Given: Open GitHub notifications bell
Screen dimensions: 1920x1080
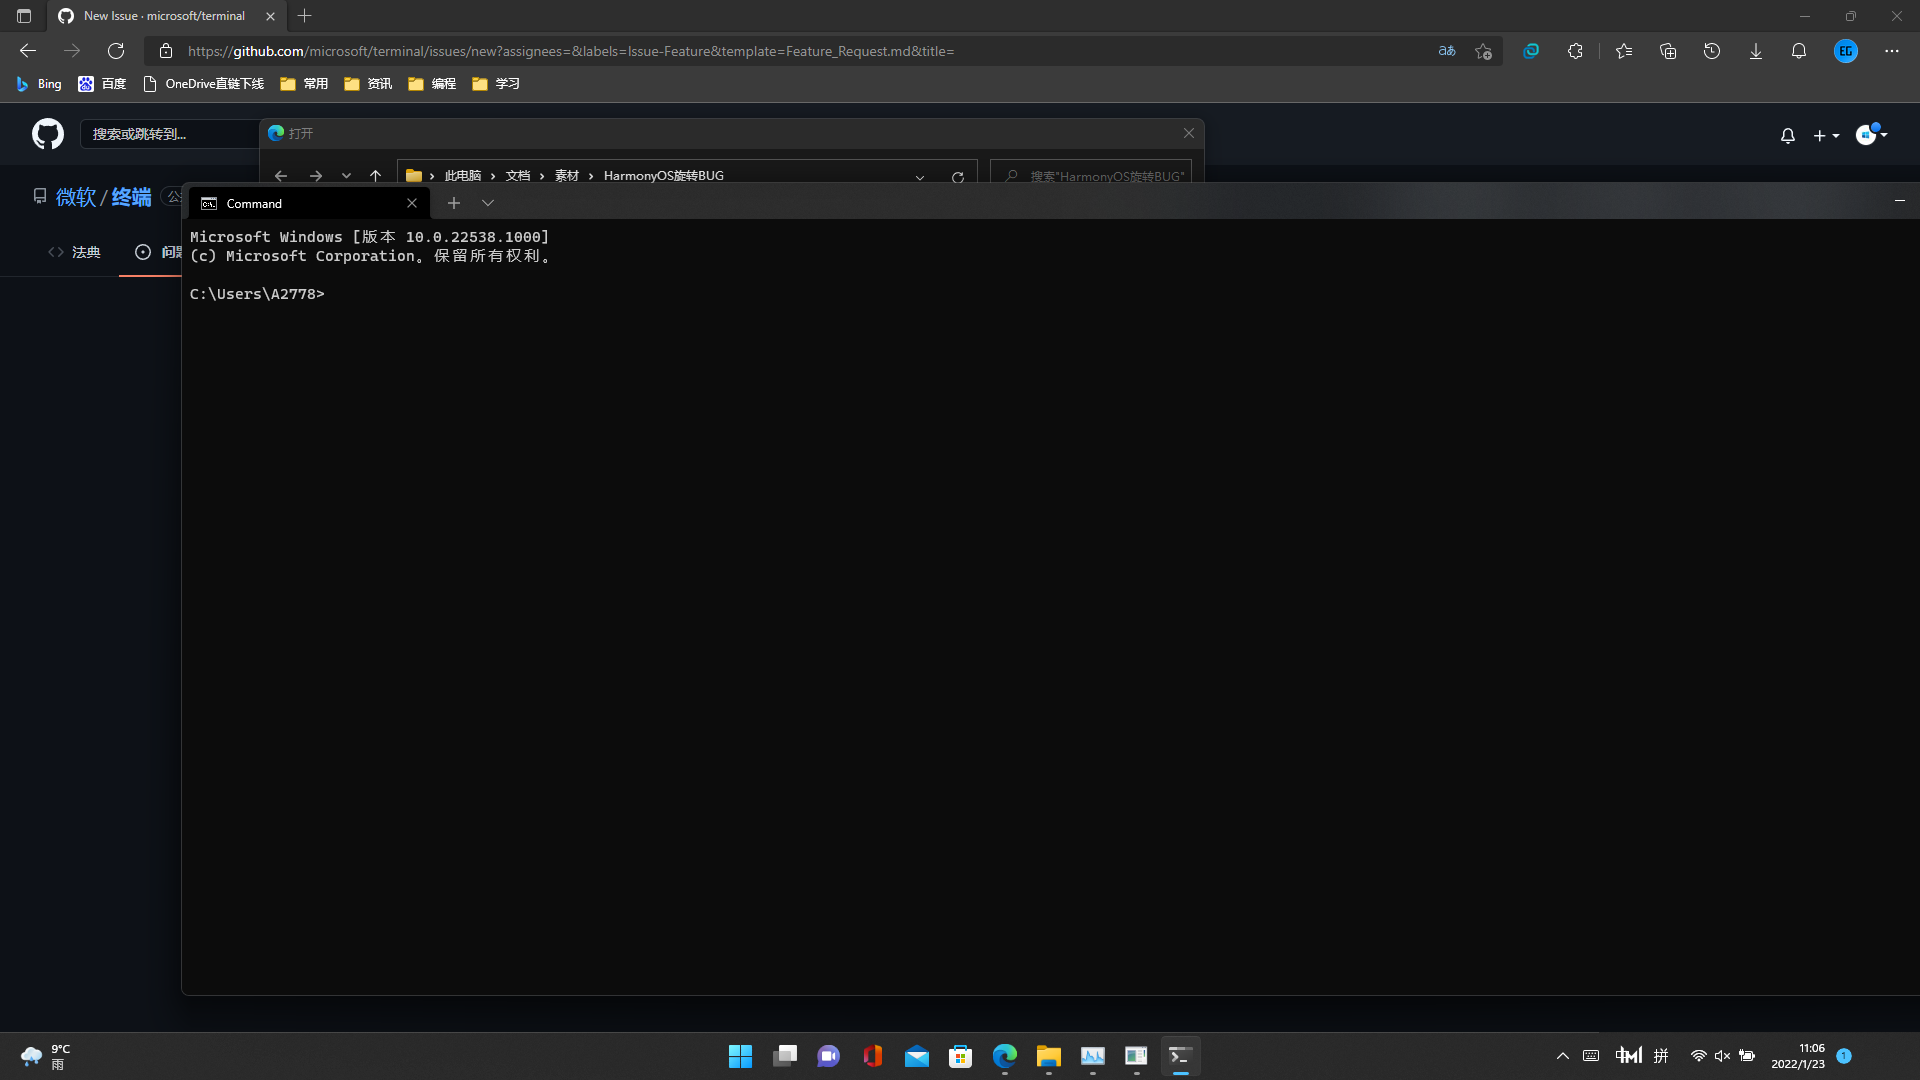Looking at the screenshot, I should (x=1788, y=135).
